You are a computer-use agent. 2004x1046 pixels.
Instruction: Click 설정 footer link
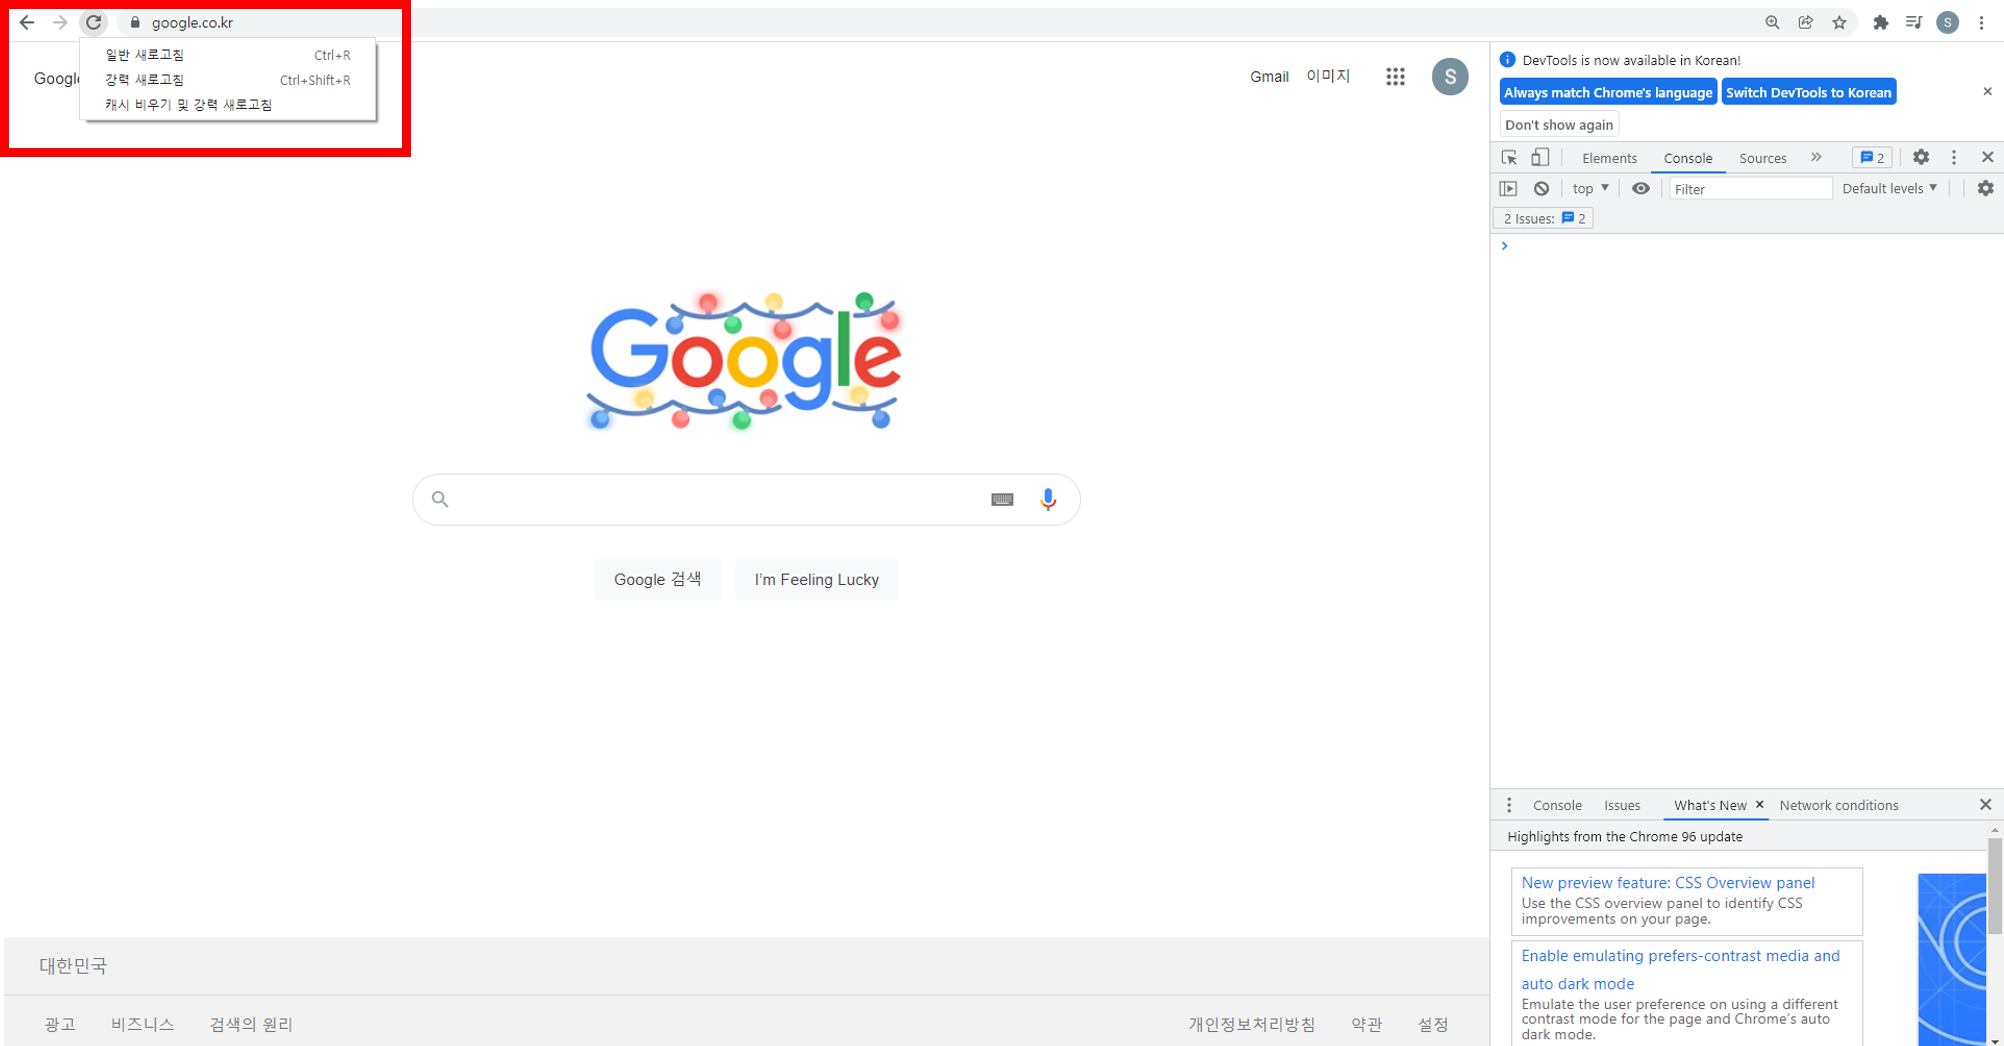click(x=1433, y=1024)
